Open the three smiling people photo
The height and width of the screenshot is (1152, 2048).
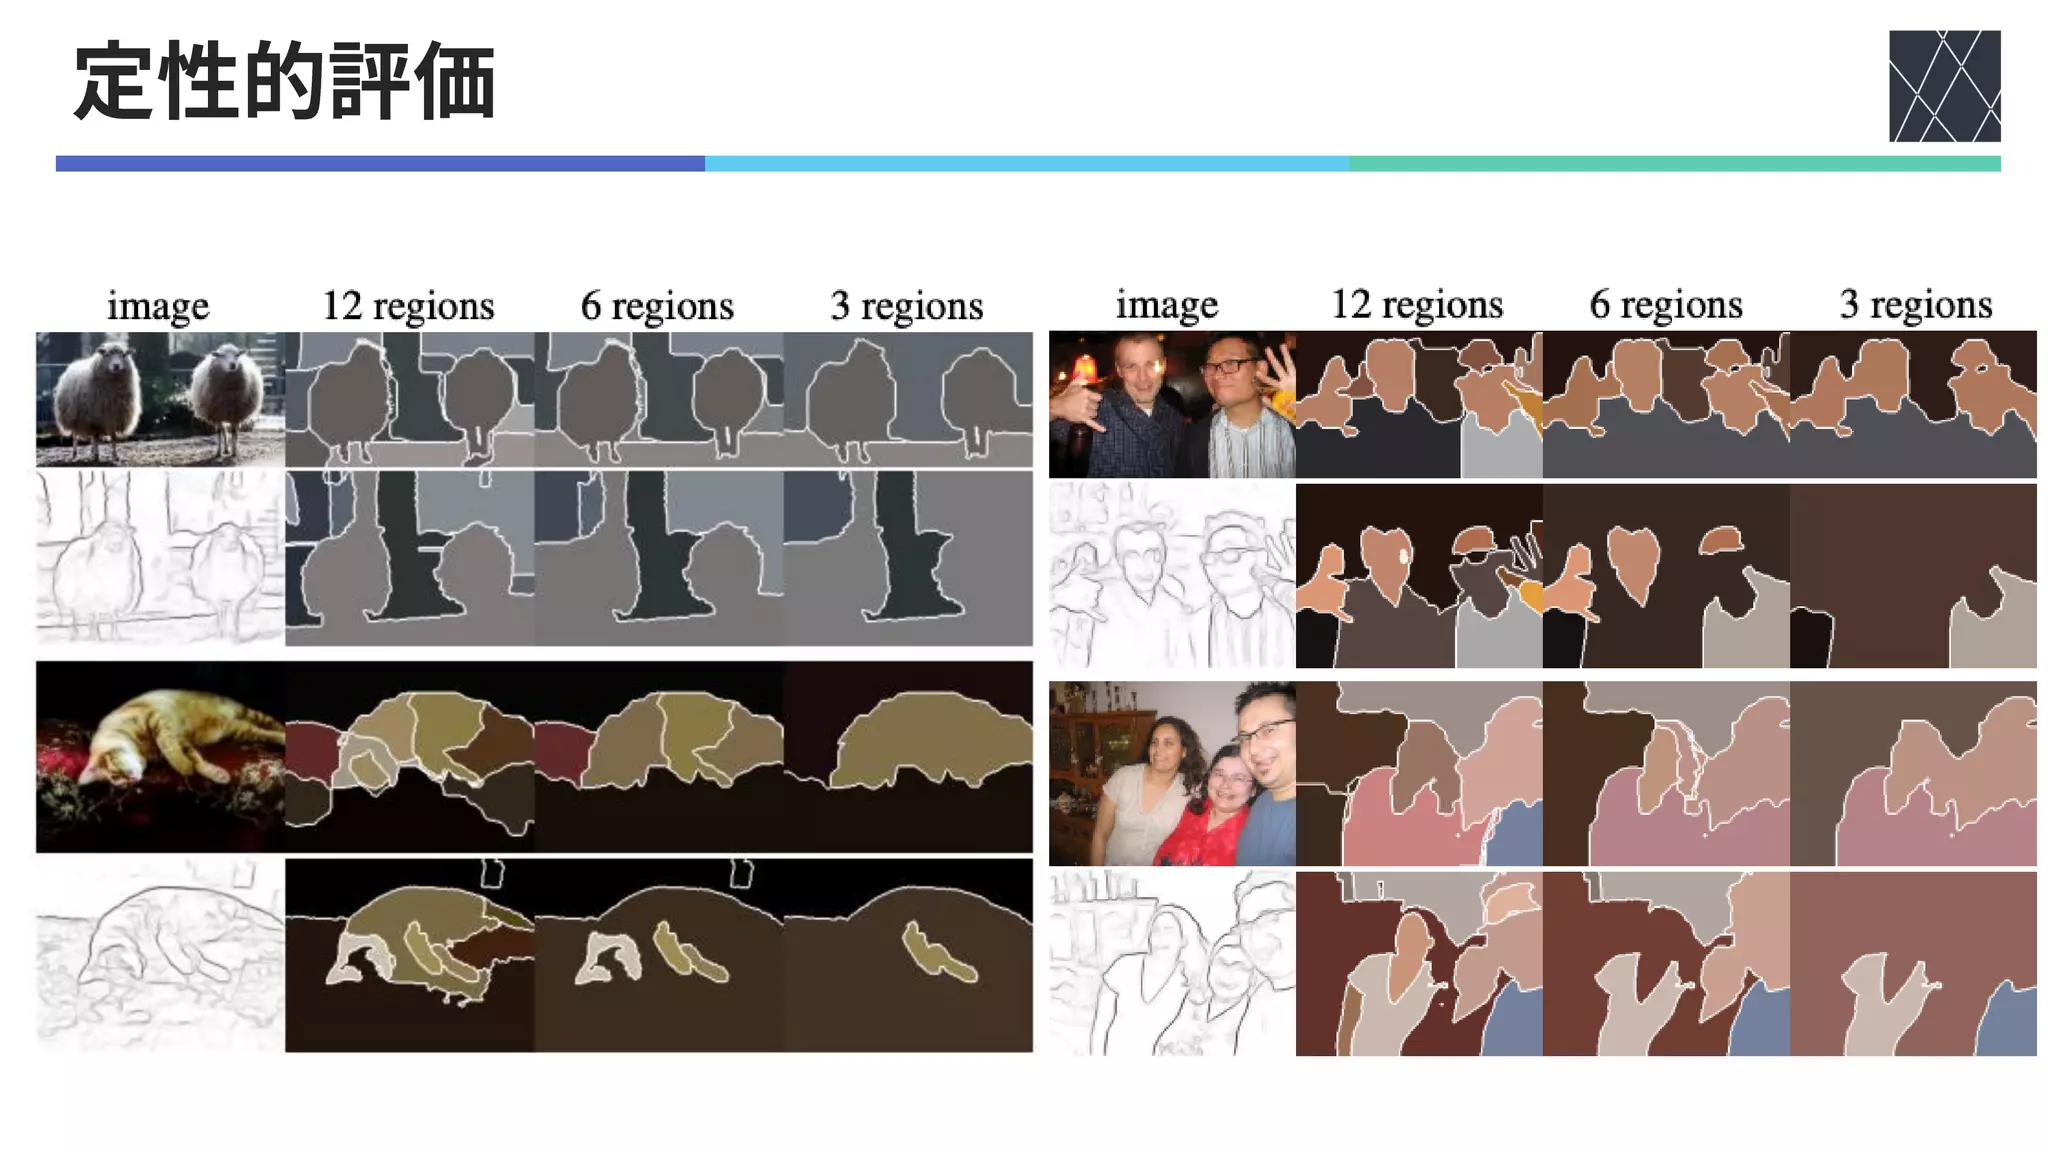click(1172, 773)
